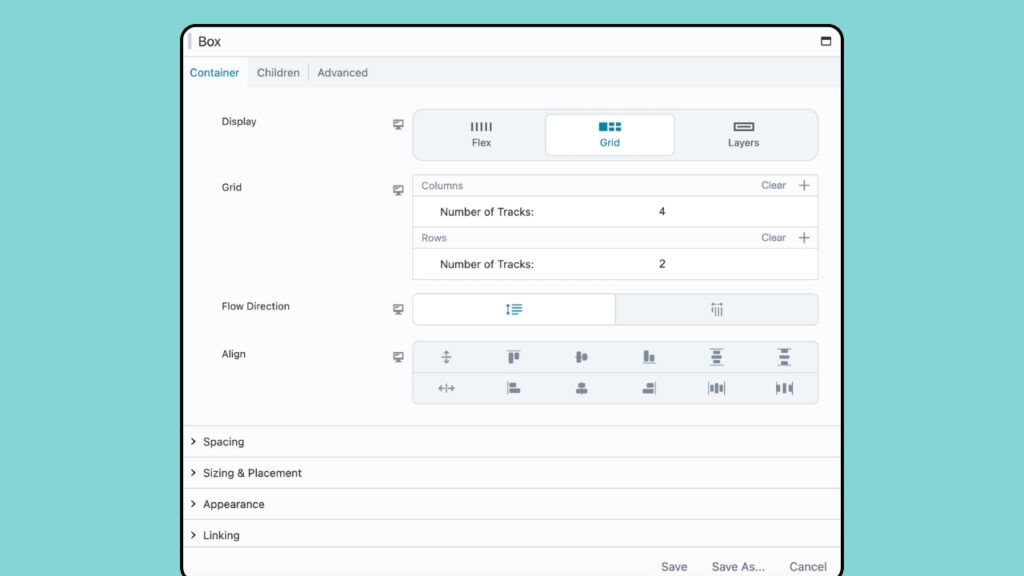The width and height of the screenshot is (1024, 576).
Task: Open the Advanced tab
Action: click(x=342, y=72)
